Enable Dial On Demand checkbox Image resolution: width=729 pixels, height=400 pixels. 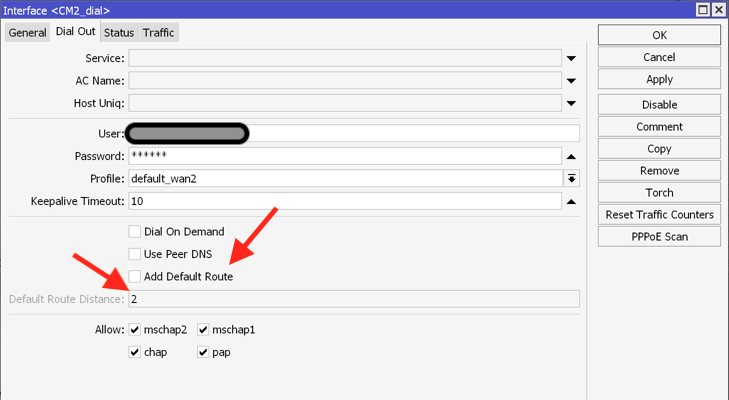135,232
